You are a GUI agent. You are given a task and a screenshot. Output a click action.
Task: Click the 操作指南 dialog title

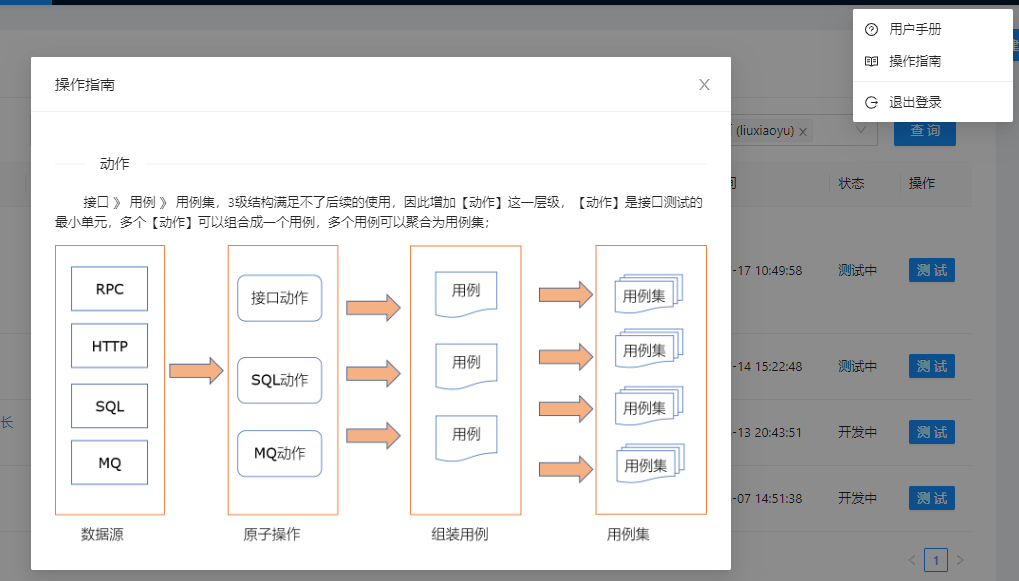pos(85,85)
